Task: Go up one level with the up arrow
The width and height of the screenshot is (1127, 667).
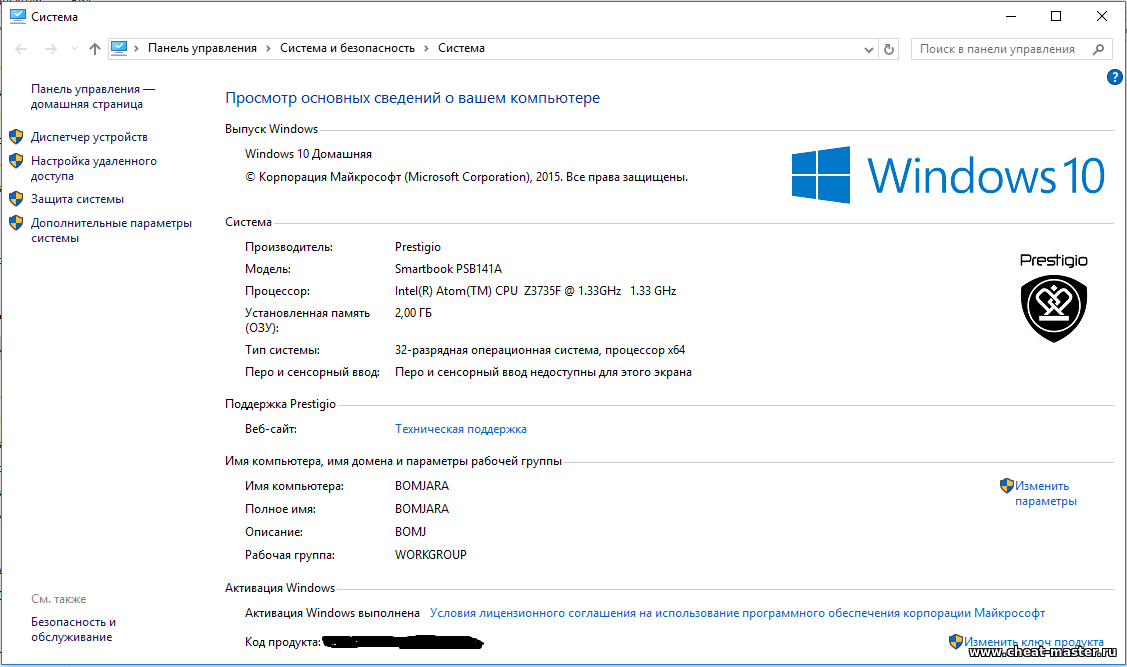Action: (x=95, y=49)
